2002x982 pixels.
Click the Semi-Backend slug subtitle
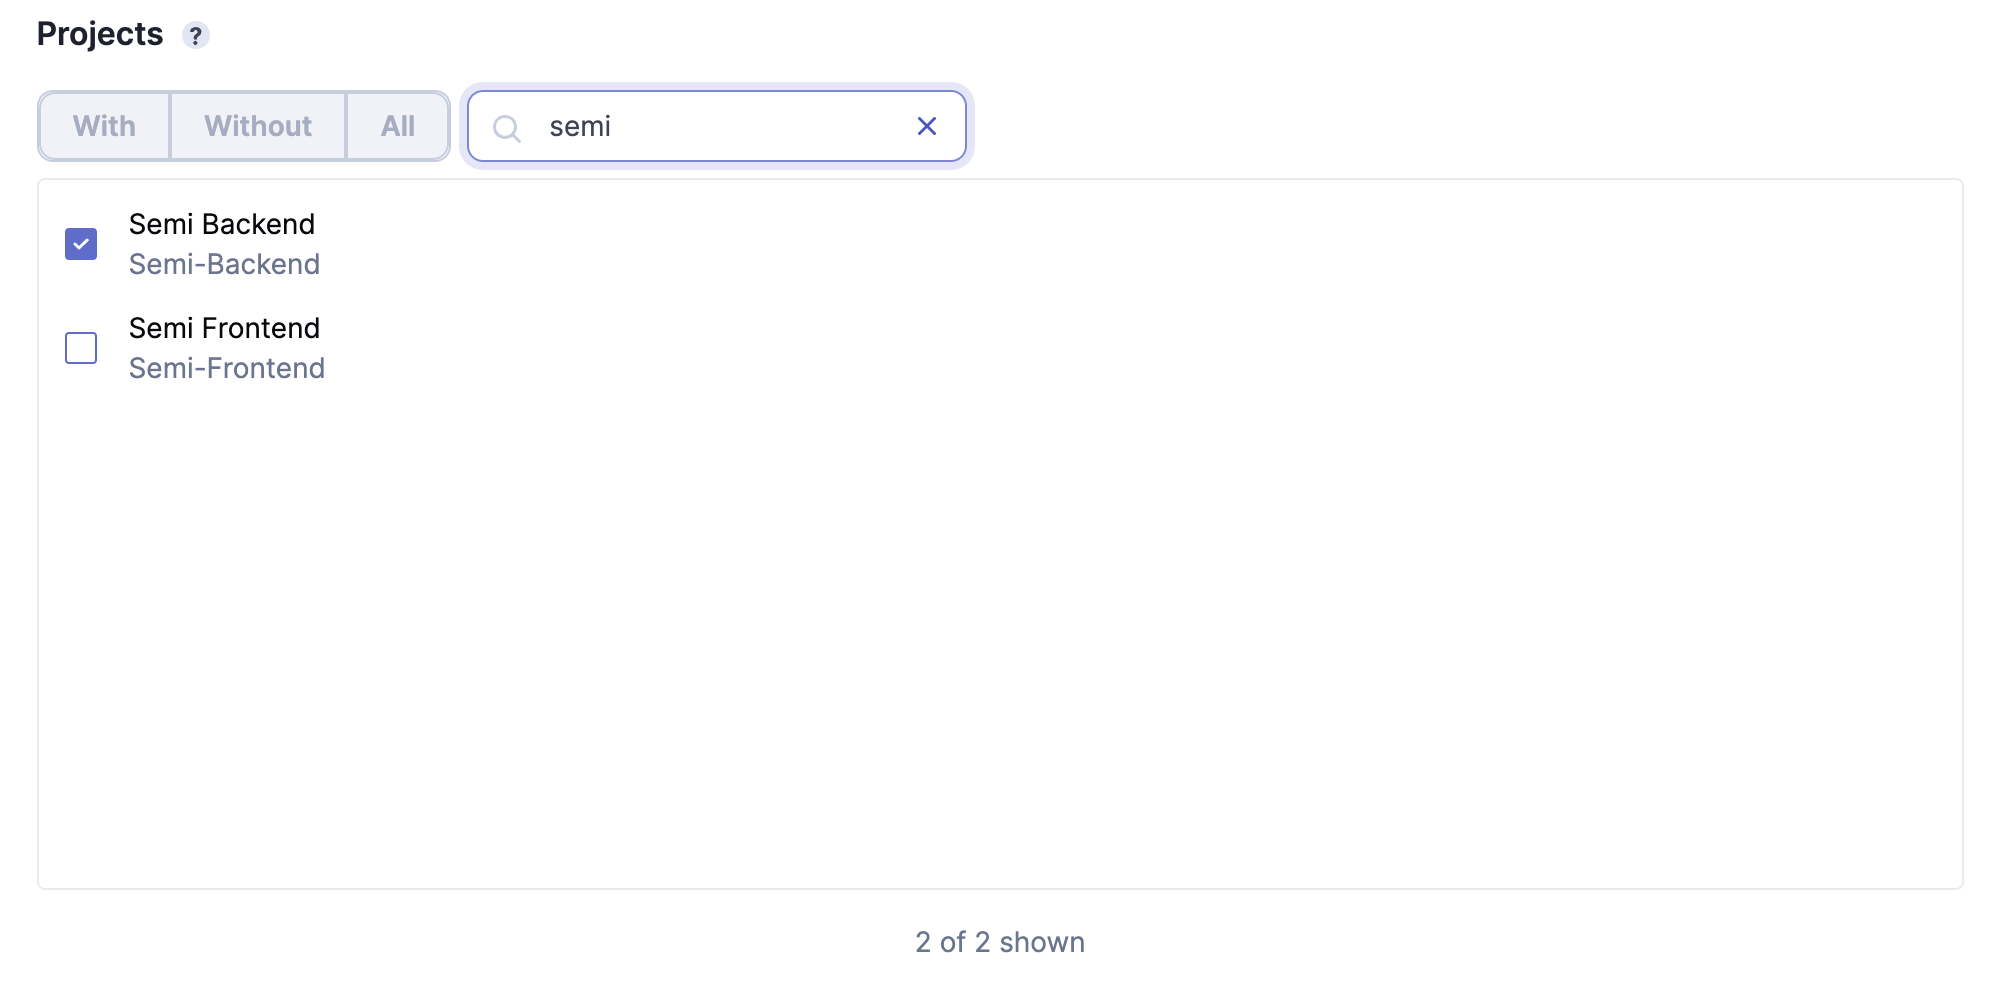tap(224, 264)
